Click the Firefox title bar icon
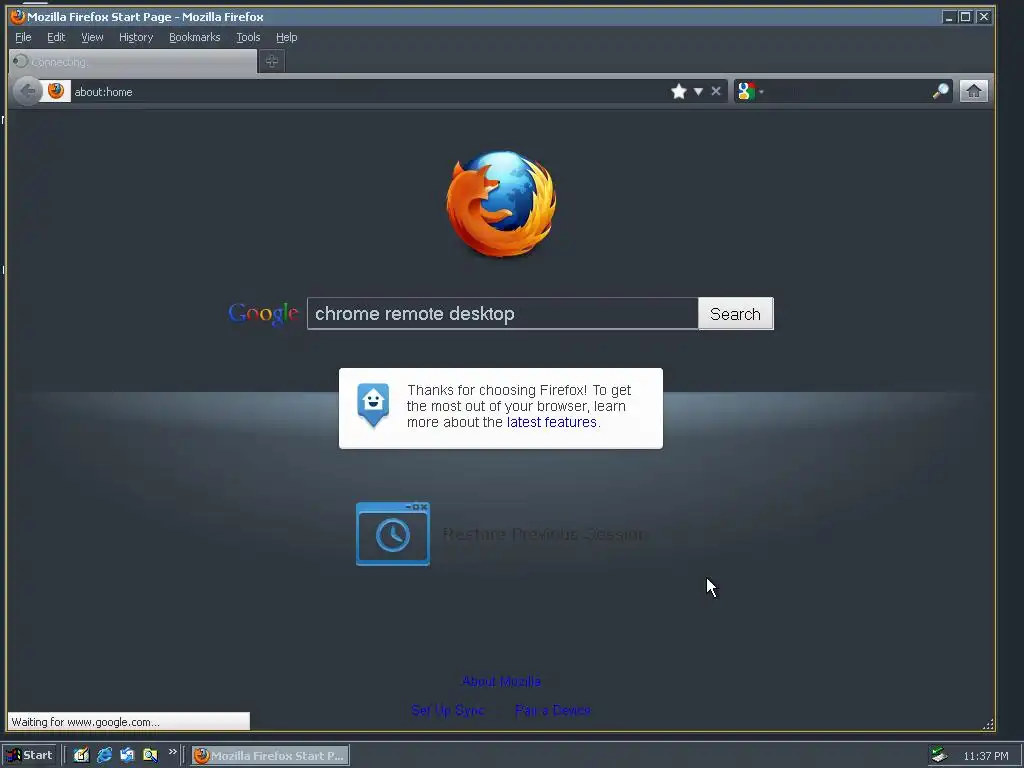 point(18,16)
